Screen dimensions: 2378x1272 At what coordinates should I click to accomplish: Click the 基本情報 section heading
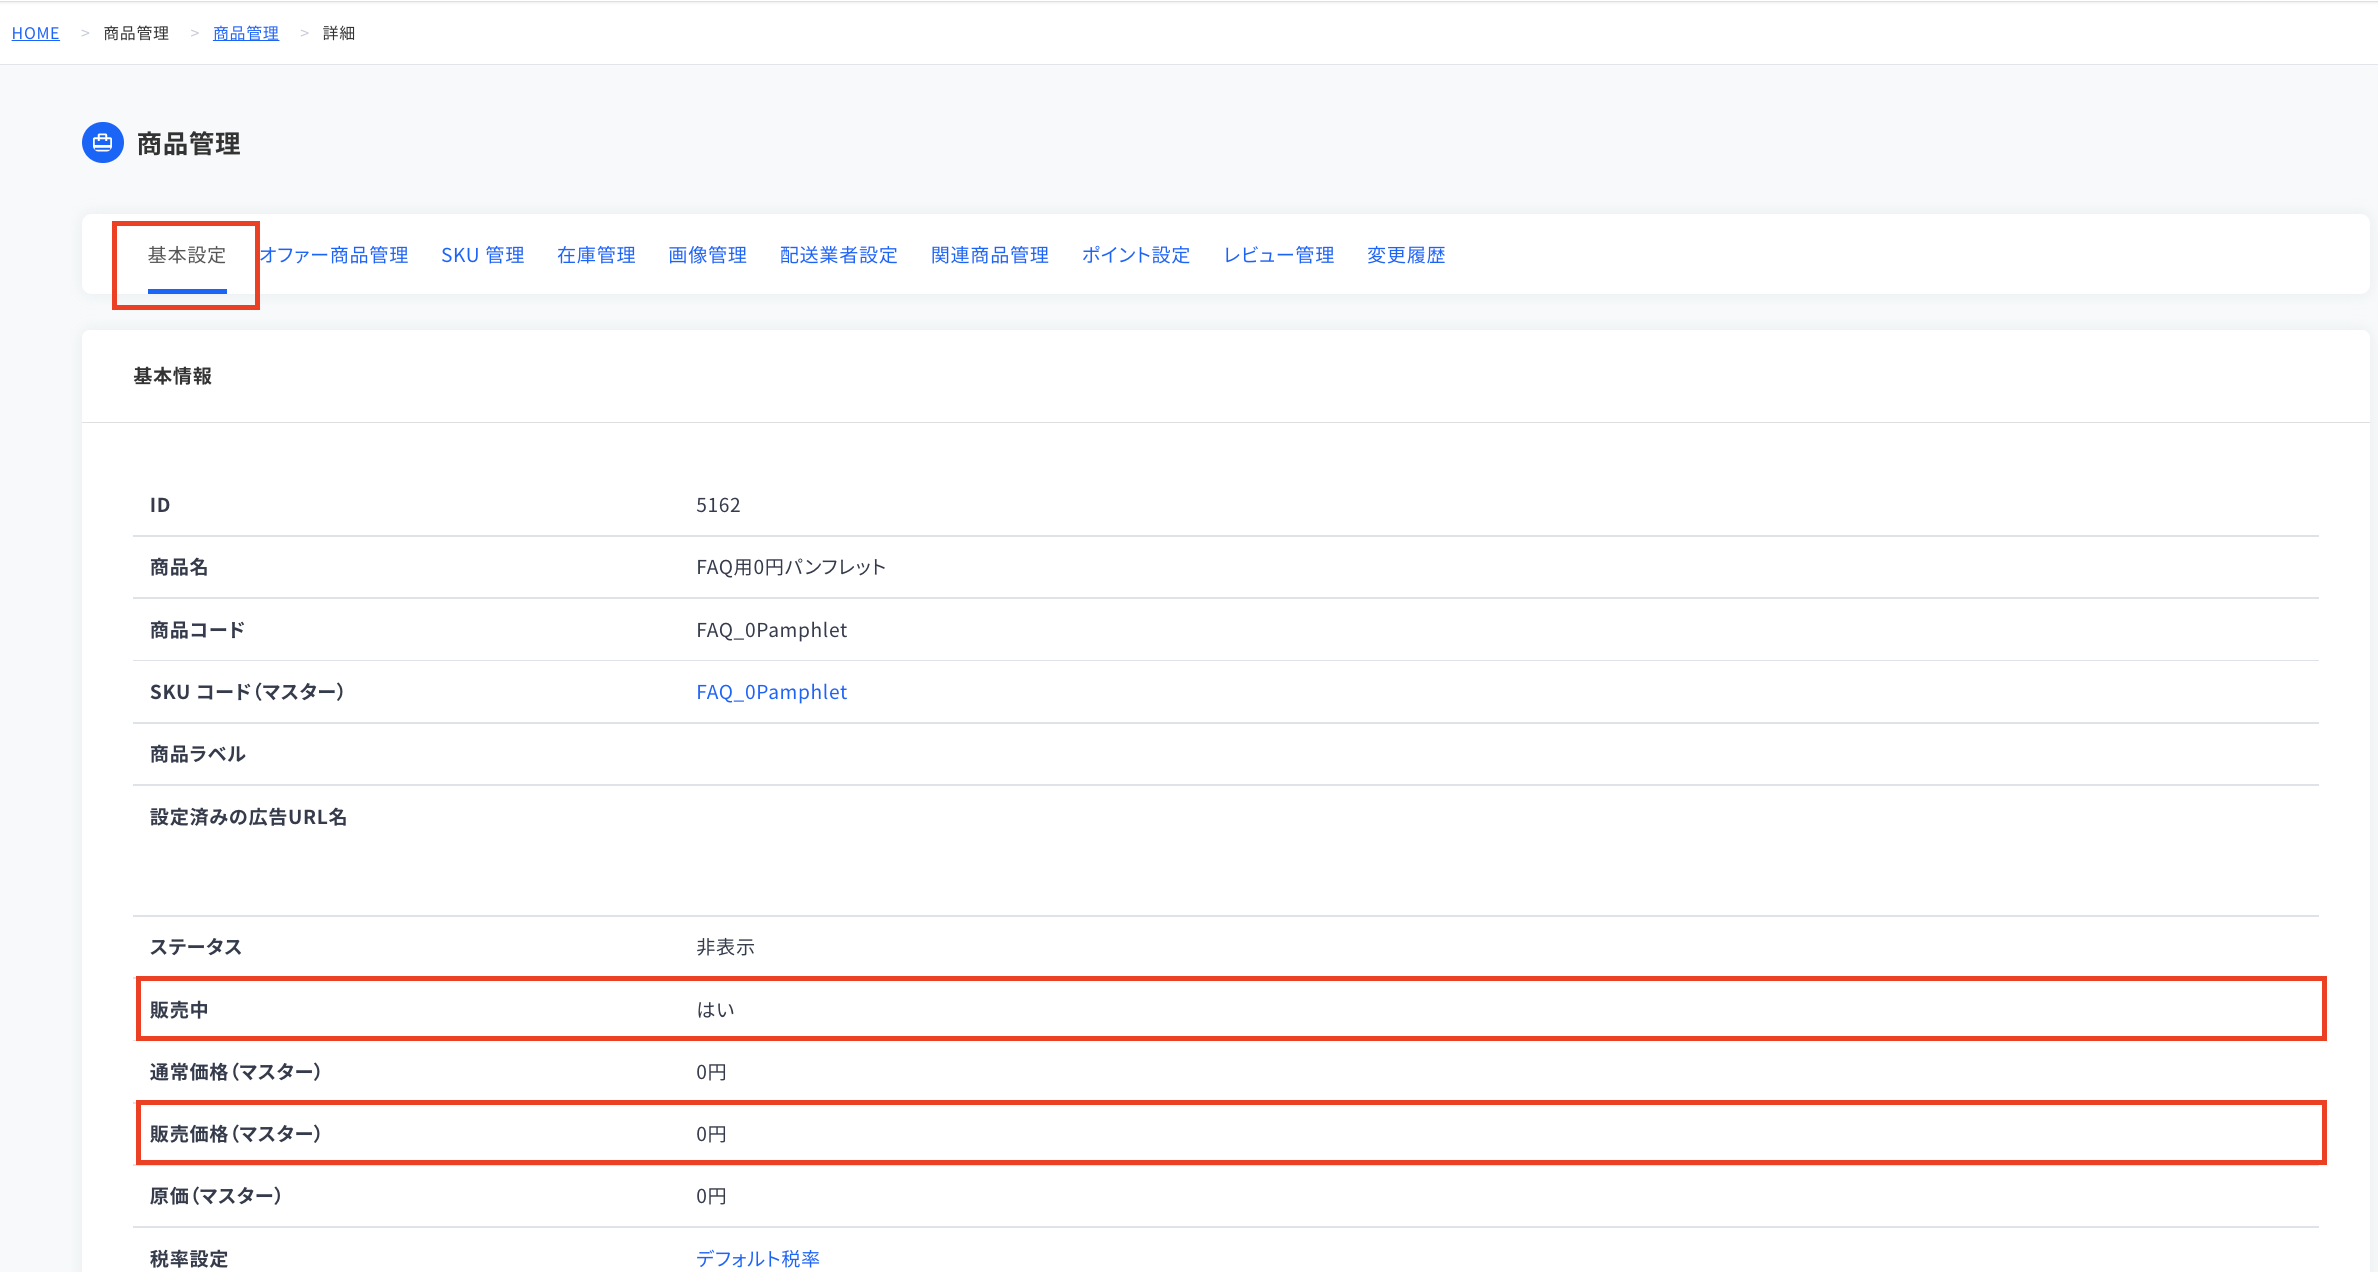173,376
